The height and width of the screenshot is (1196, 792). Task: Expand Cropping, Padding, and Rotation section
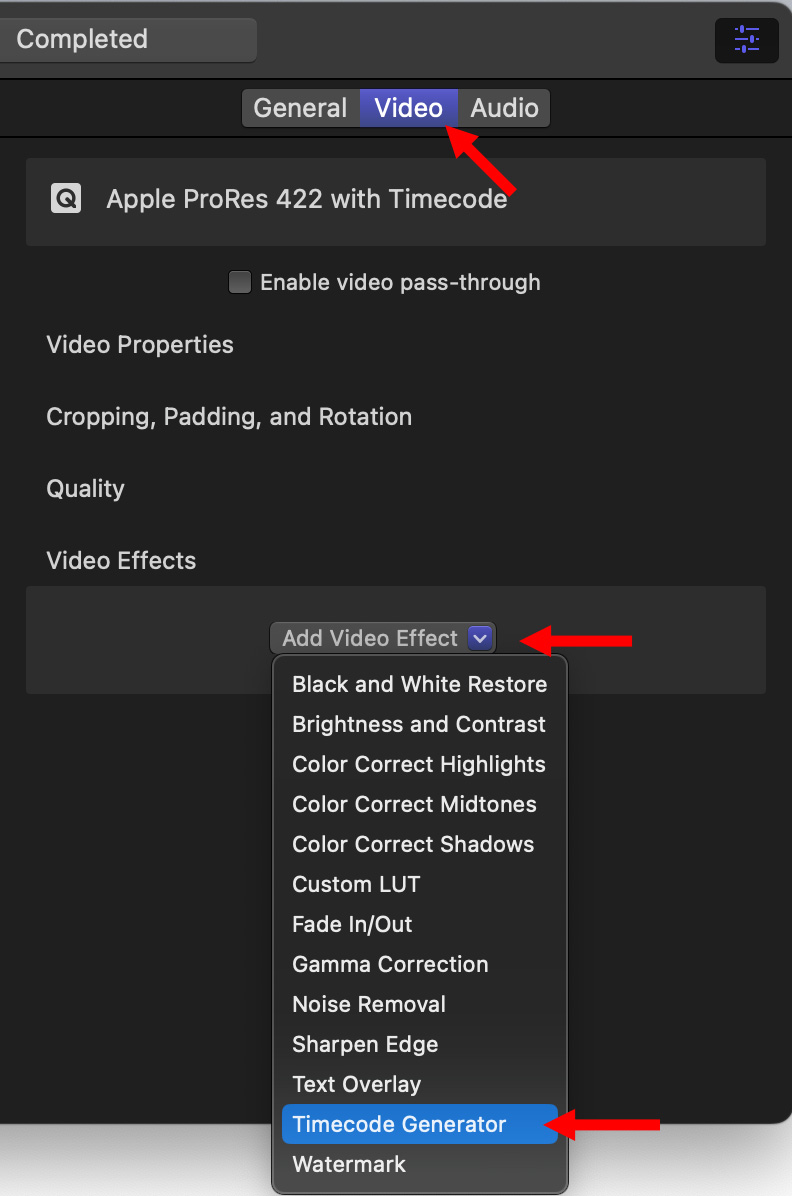click(229, 417)
